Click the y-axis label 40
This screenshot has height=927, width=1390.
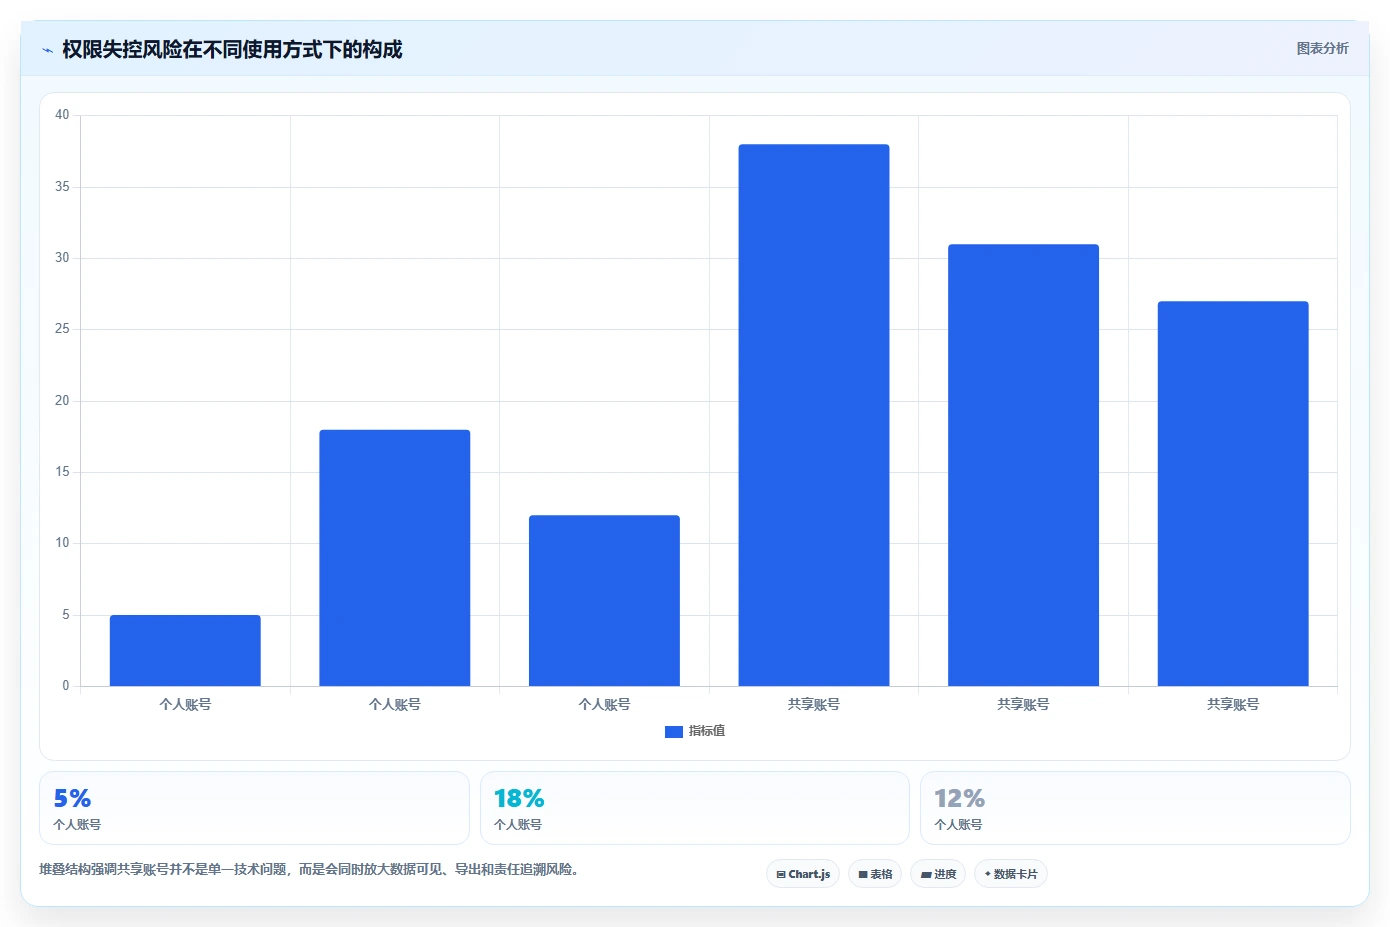[x=62, y=115]
